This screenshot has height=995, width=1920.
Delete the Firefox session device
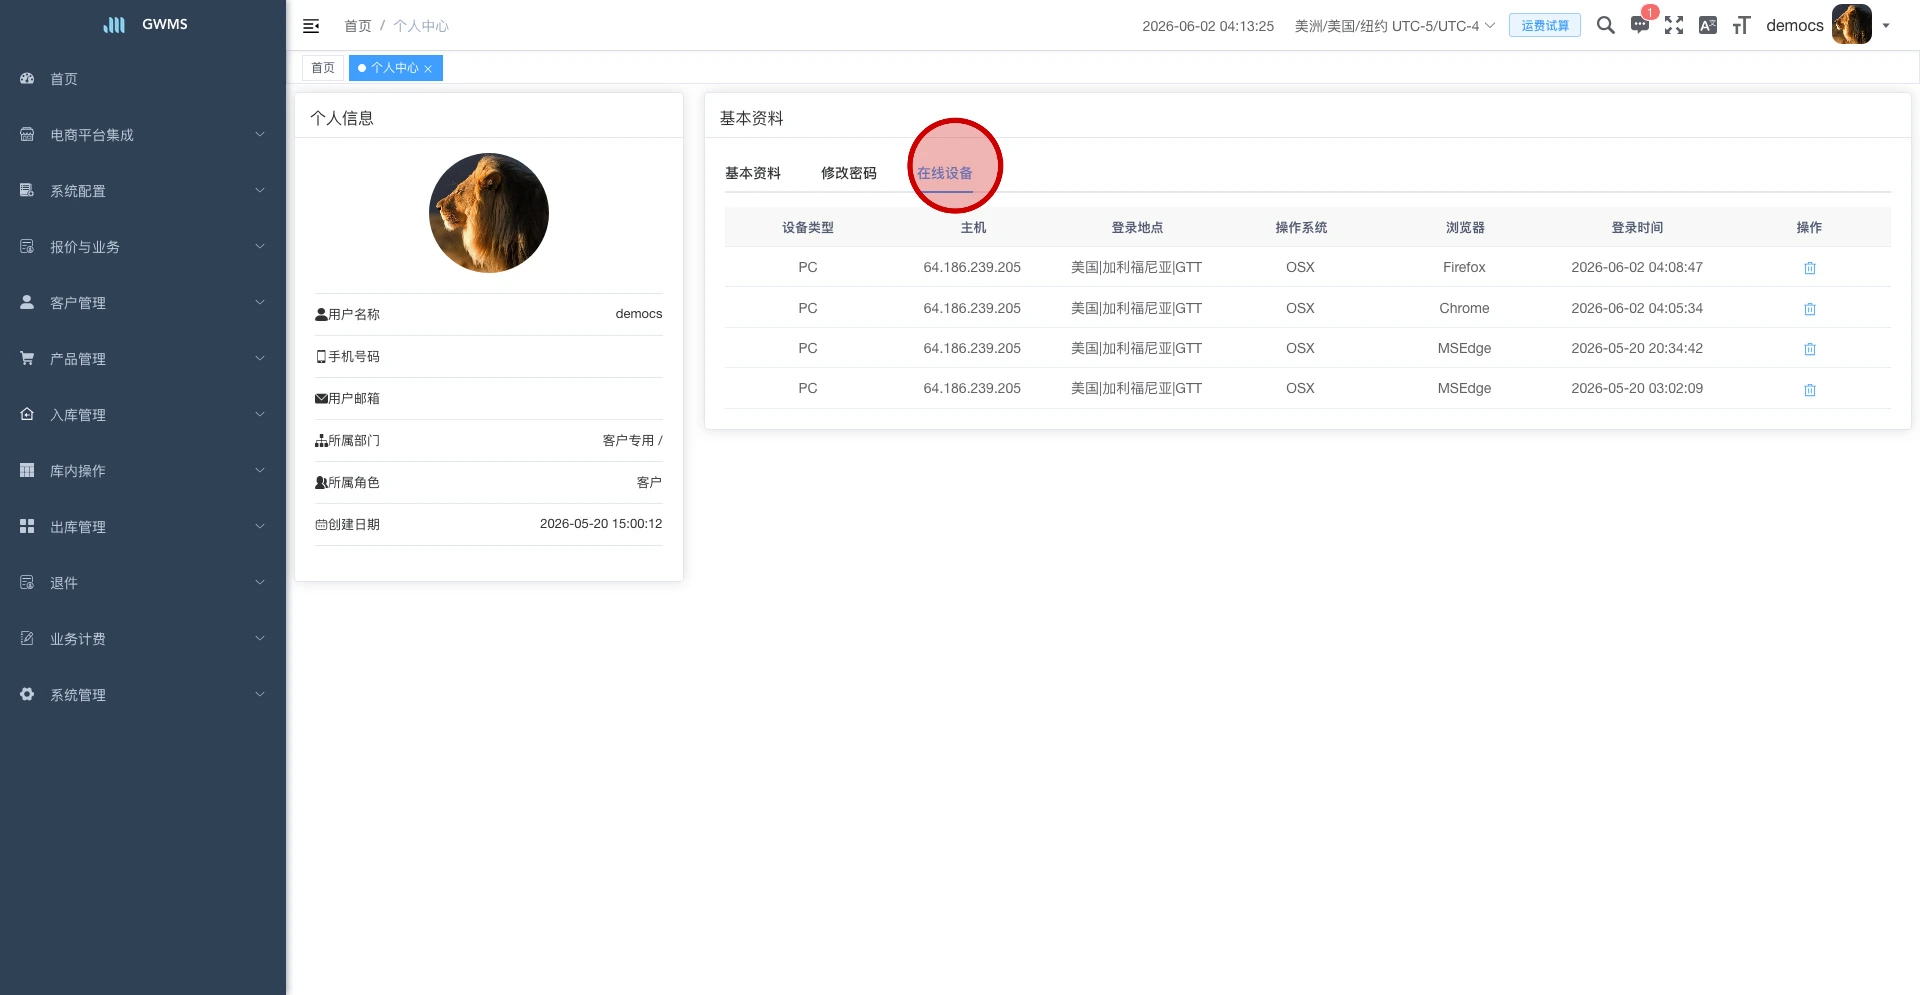coord(1809,268)
